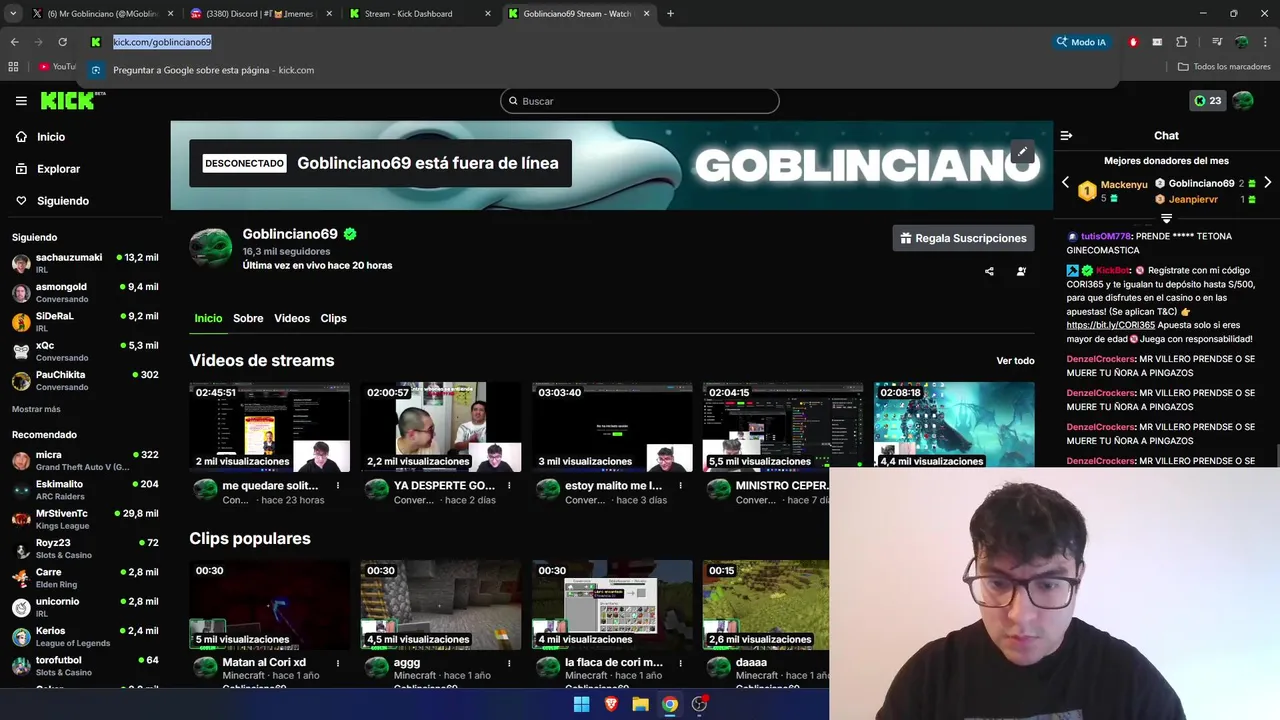Open asmongold channel in sidebar
Image resolution: width=1280 pixels, height=720 pixels.
click(85, 292)
